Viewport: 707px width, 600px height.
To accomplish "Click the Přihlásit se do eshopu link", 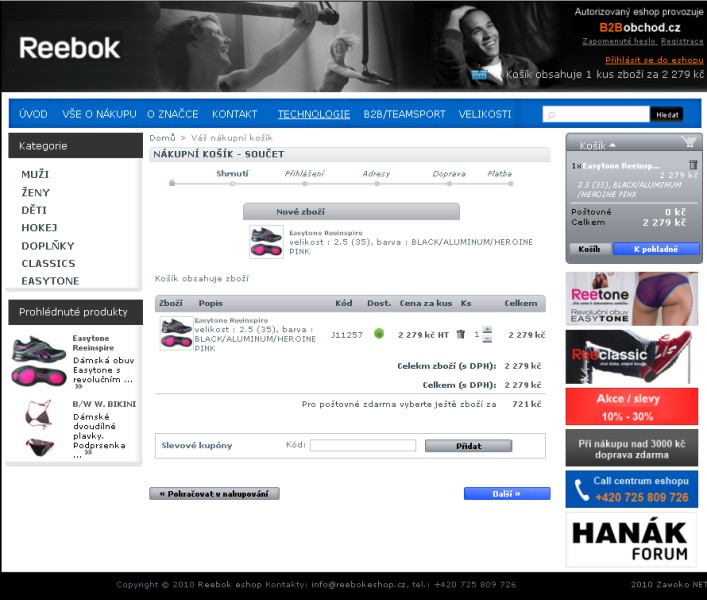I will [x=654, y=60].
